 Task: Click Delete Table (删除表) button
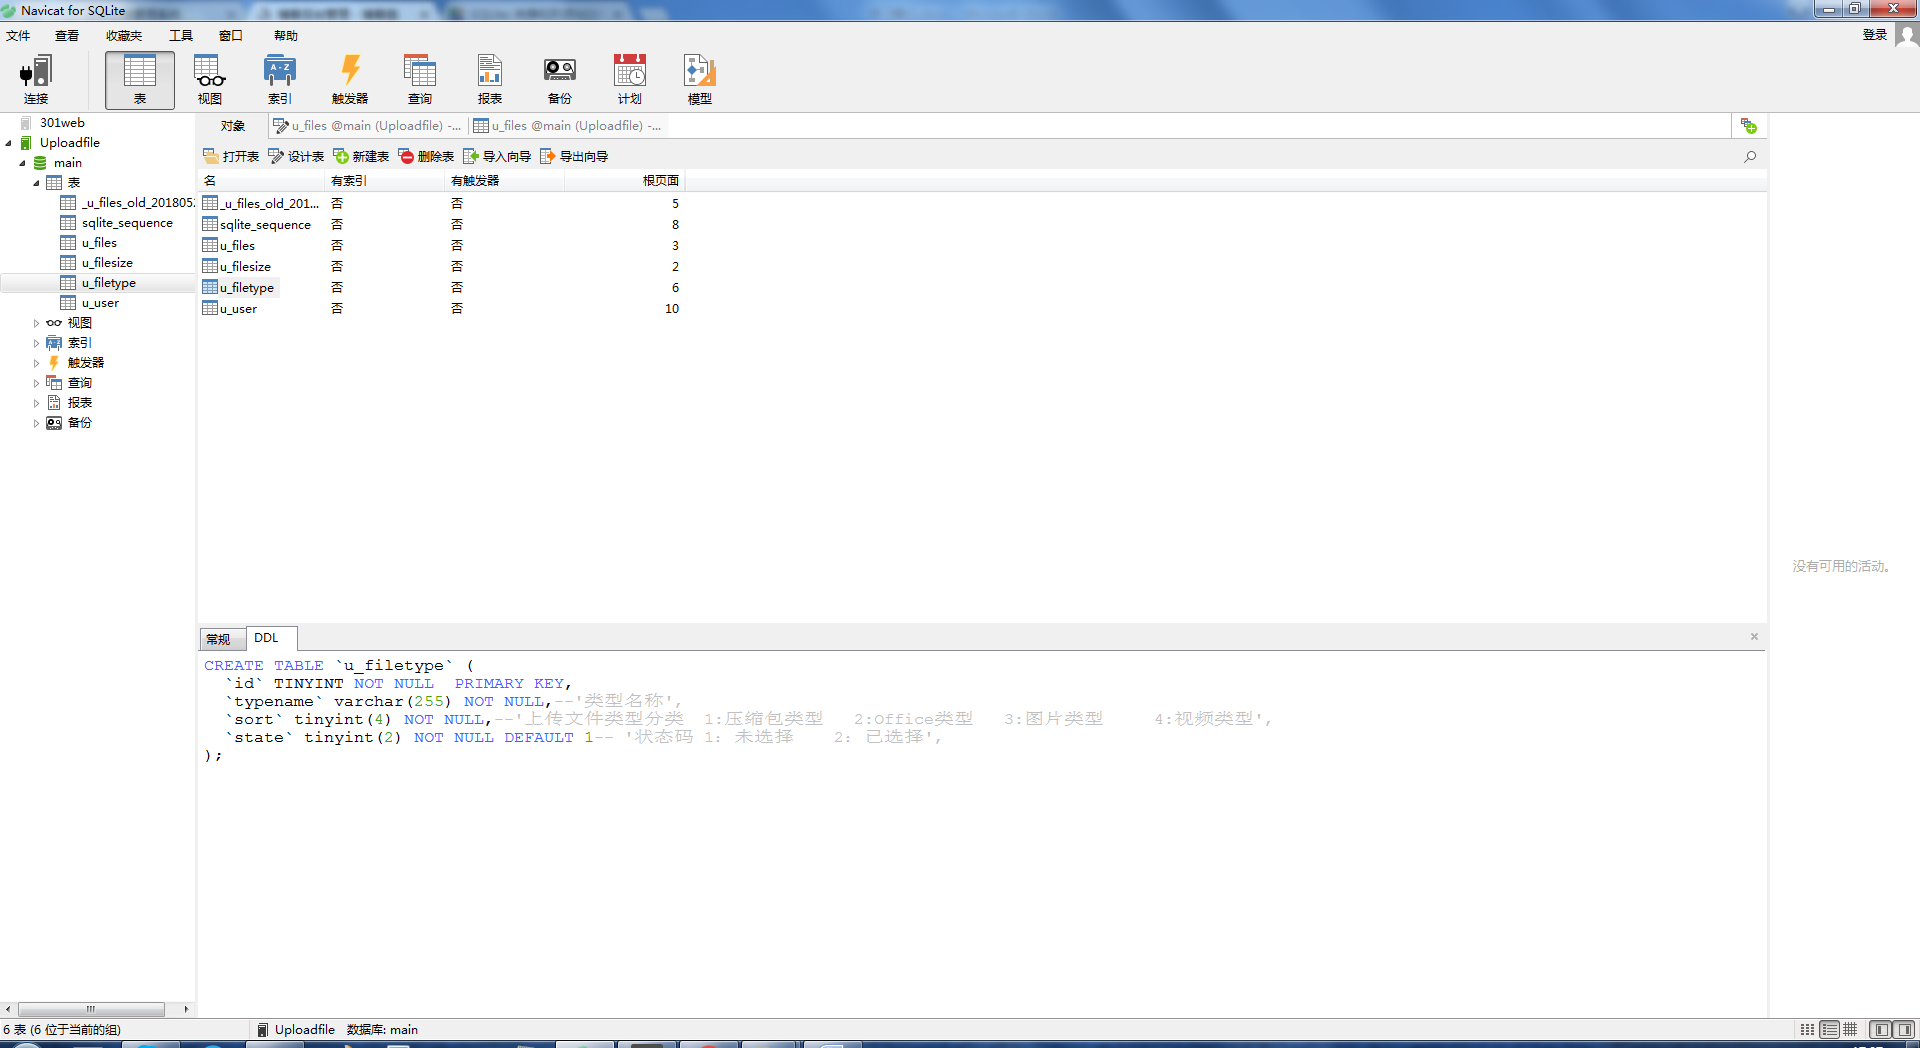(426, 156)
